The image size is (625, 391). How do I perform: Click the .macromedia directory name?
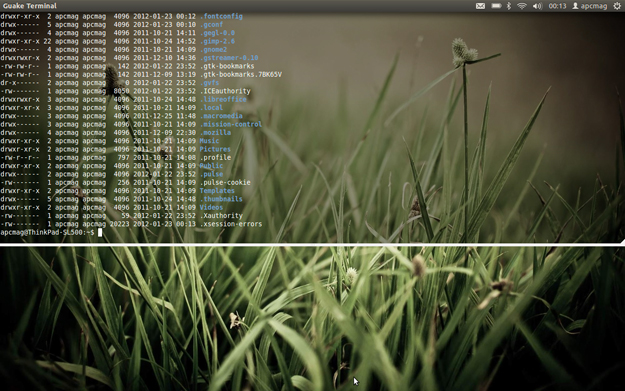pyautogui.click(x=221, y=116)
